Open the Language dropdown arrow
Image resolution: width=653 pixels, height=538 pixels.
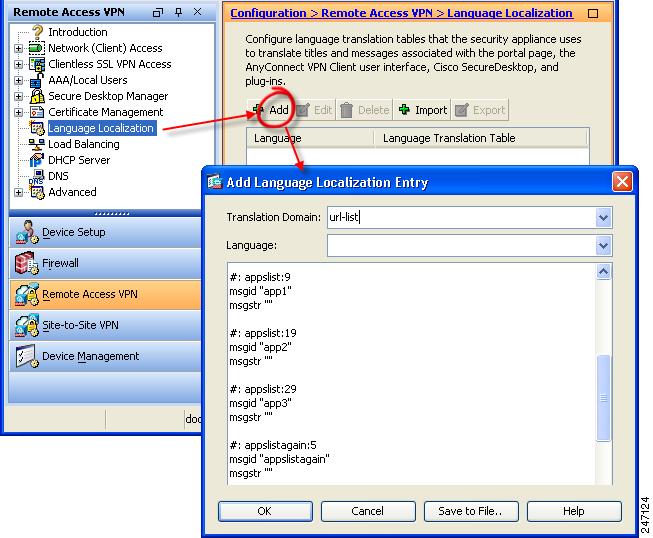(x=603, y=246)
